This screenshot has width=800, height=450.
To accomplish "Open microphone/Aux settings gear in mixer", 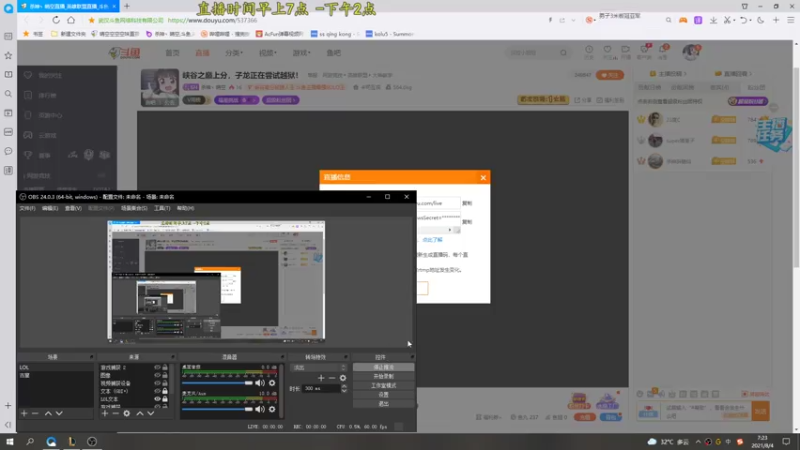I will (x=272, y=409).
